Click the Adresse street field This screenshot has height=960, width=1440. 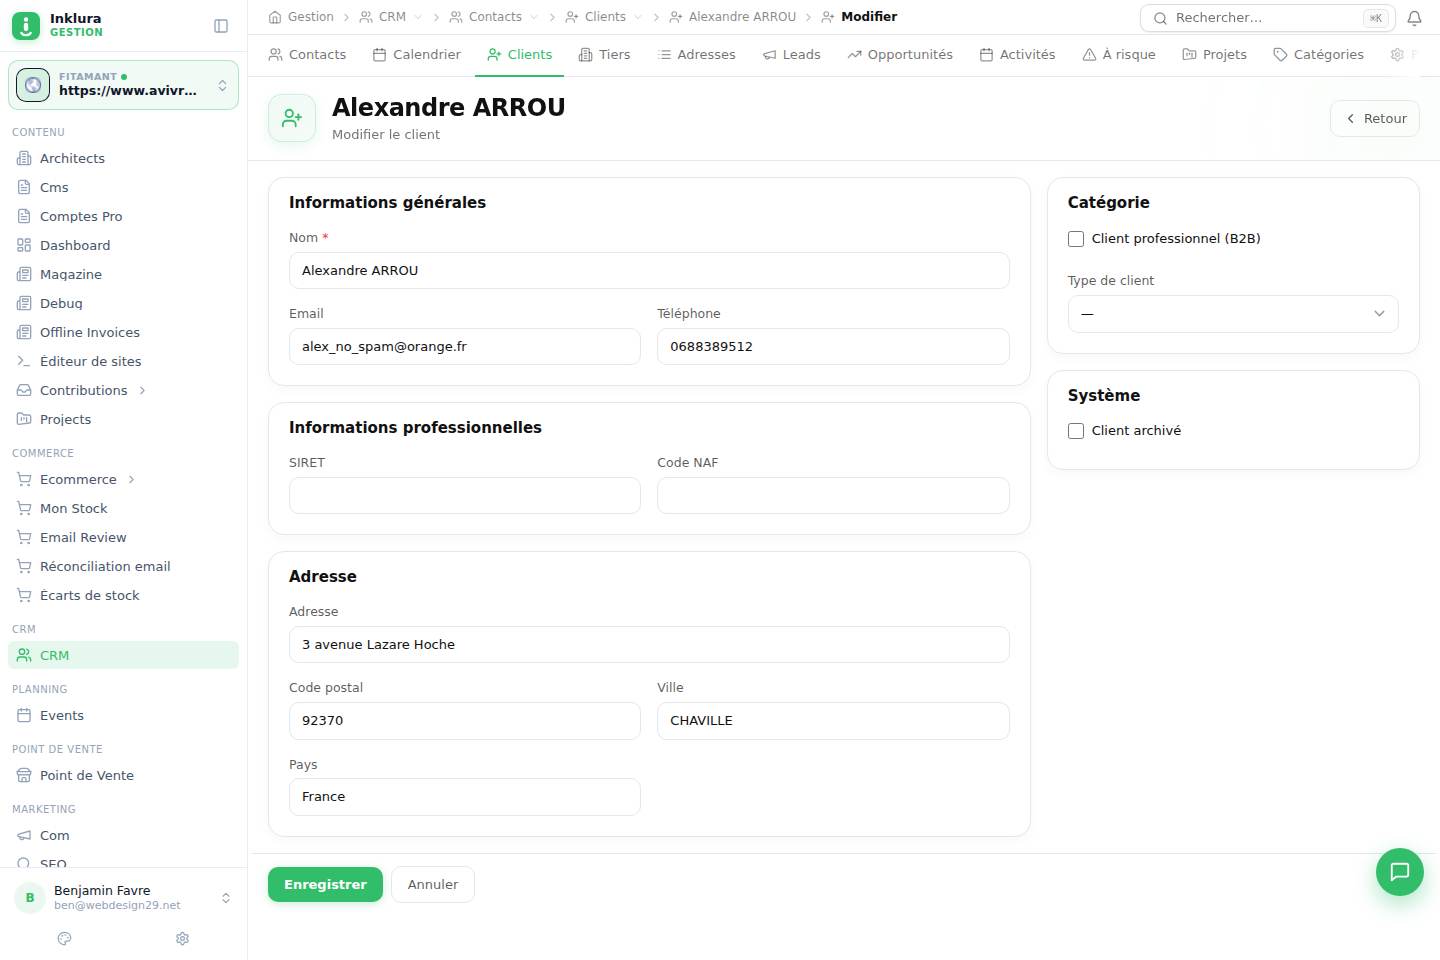[649, 645]
